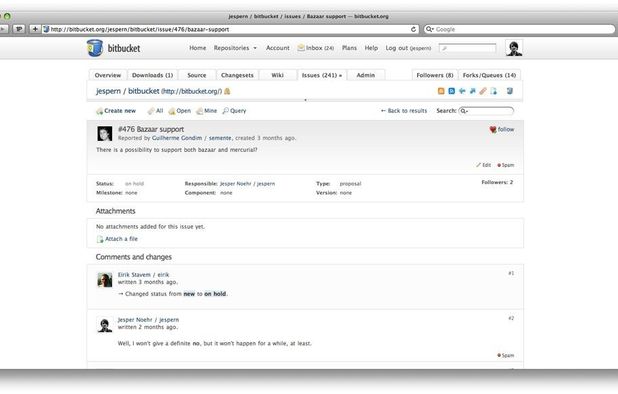Viewport: 618px width, 394px height.
Task: Open the Followers (8) tab
Action: click(435, 75)
